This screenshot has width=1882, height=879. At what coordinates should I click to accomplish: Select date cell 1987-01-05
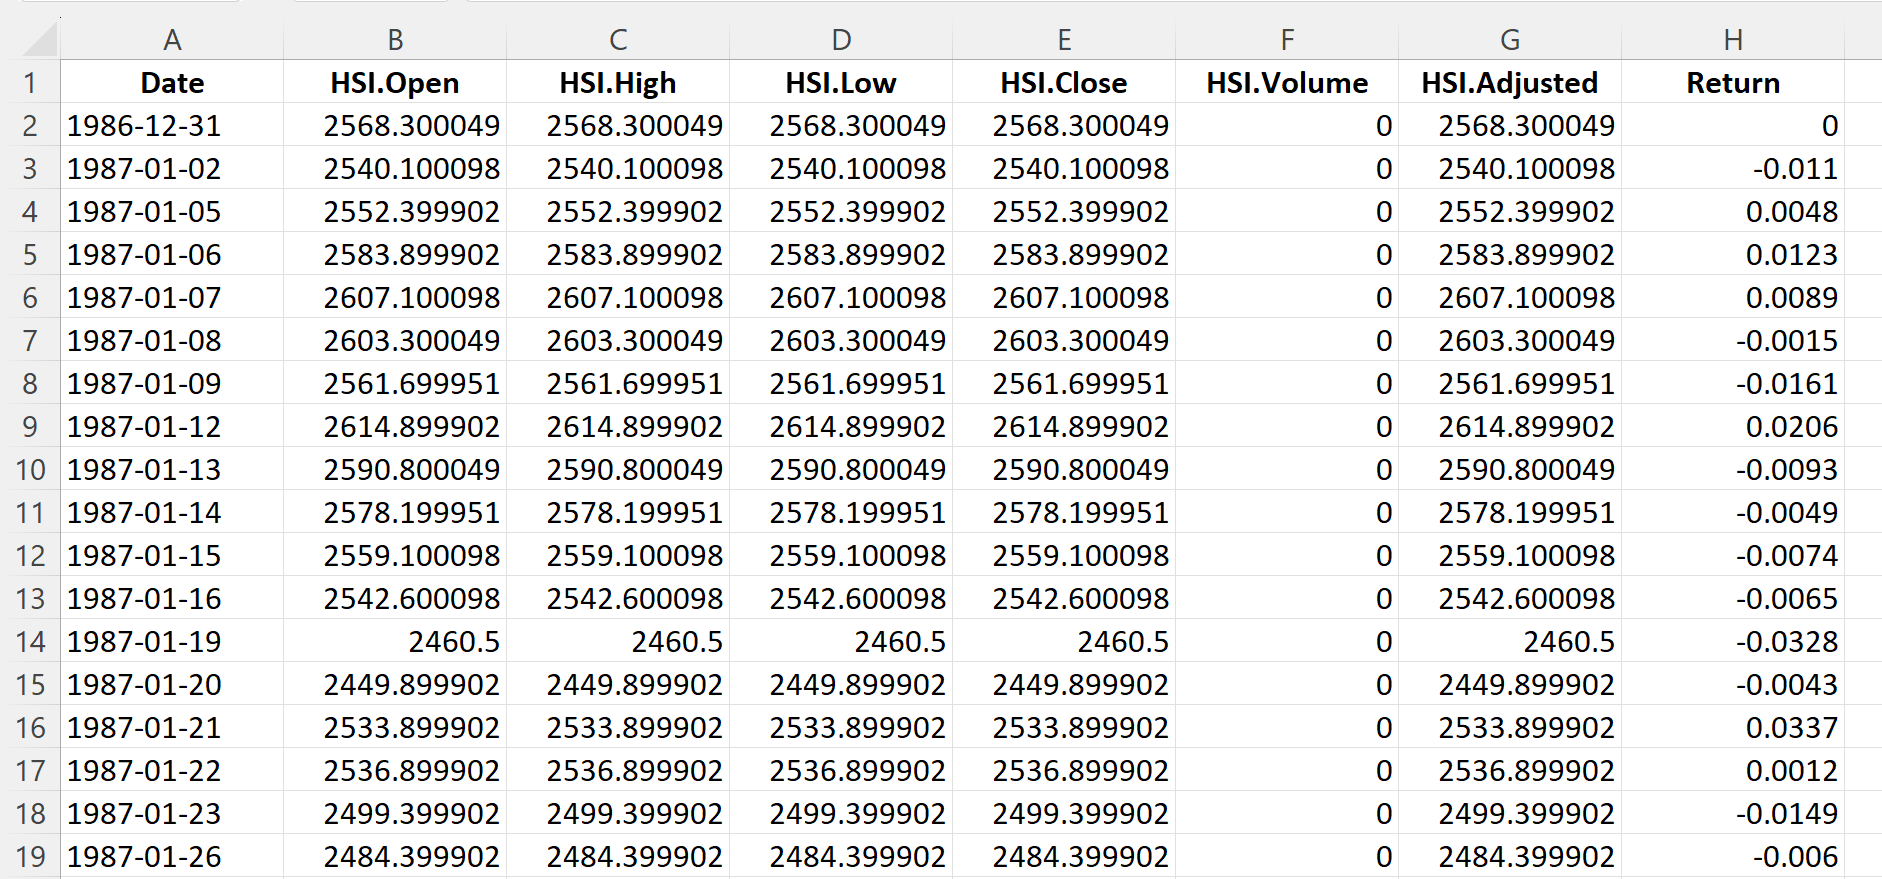click(172, 211)
